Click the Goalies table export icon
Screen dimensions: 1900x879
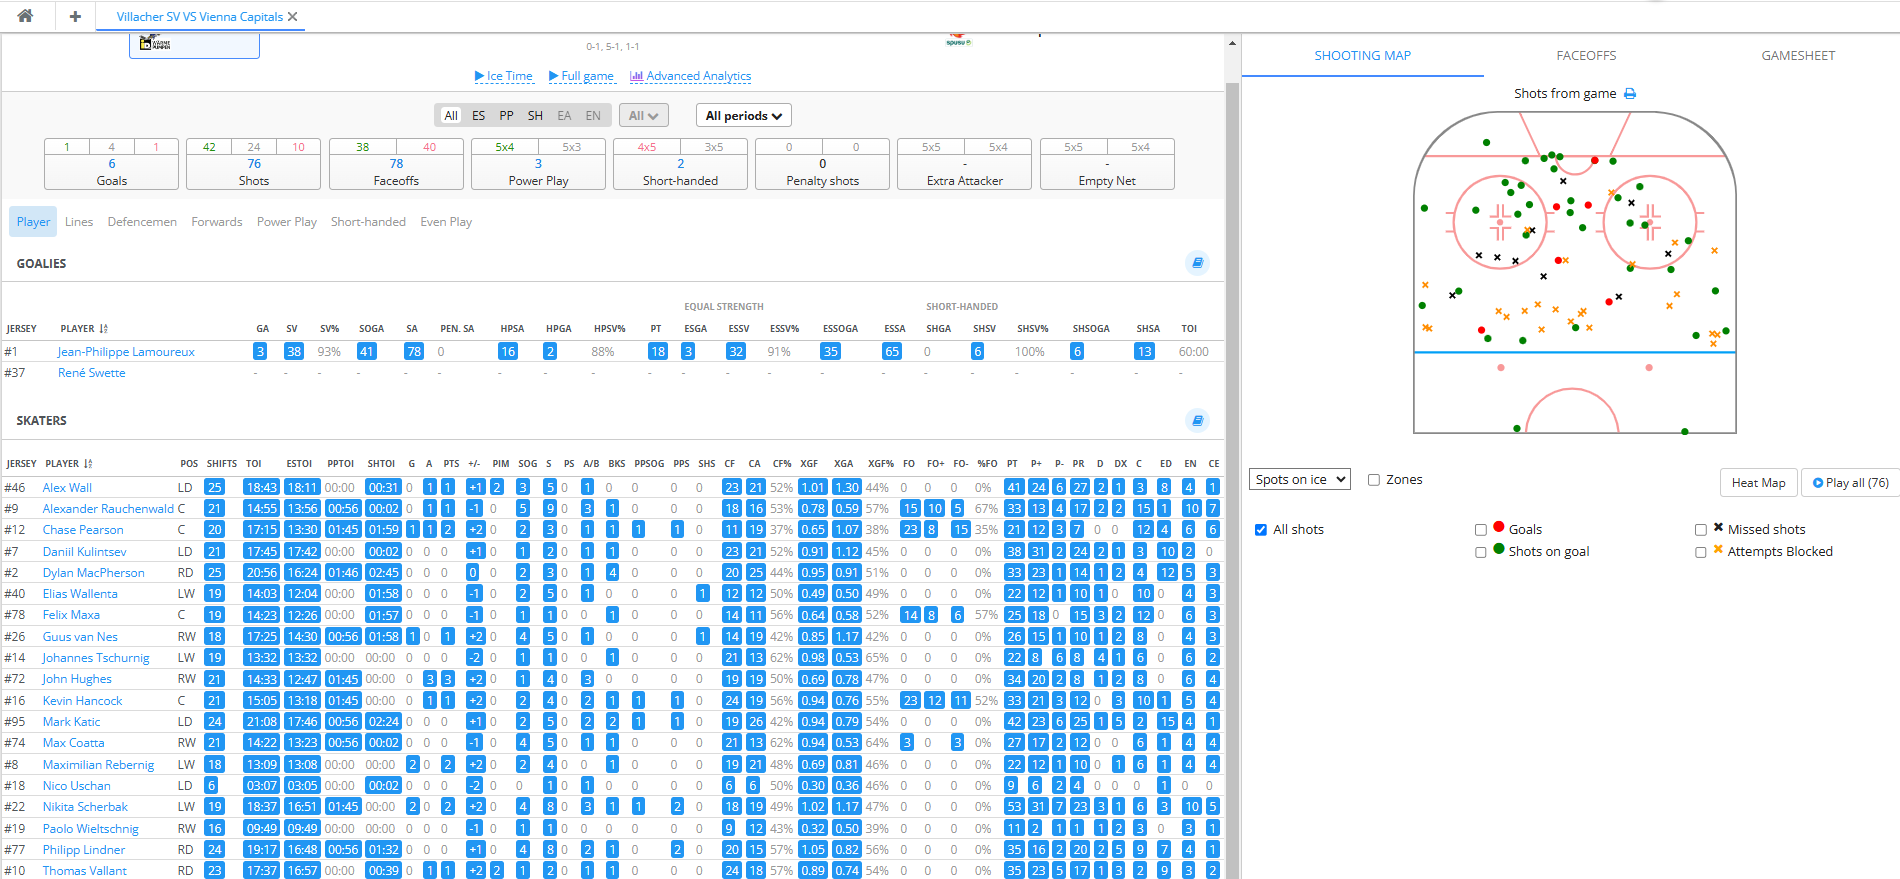[1197, 263]
